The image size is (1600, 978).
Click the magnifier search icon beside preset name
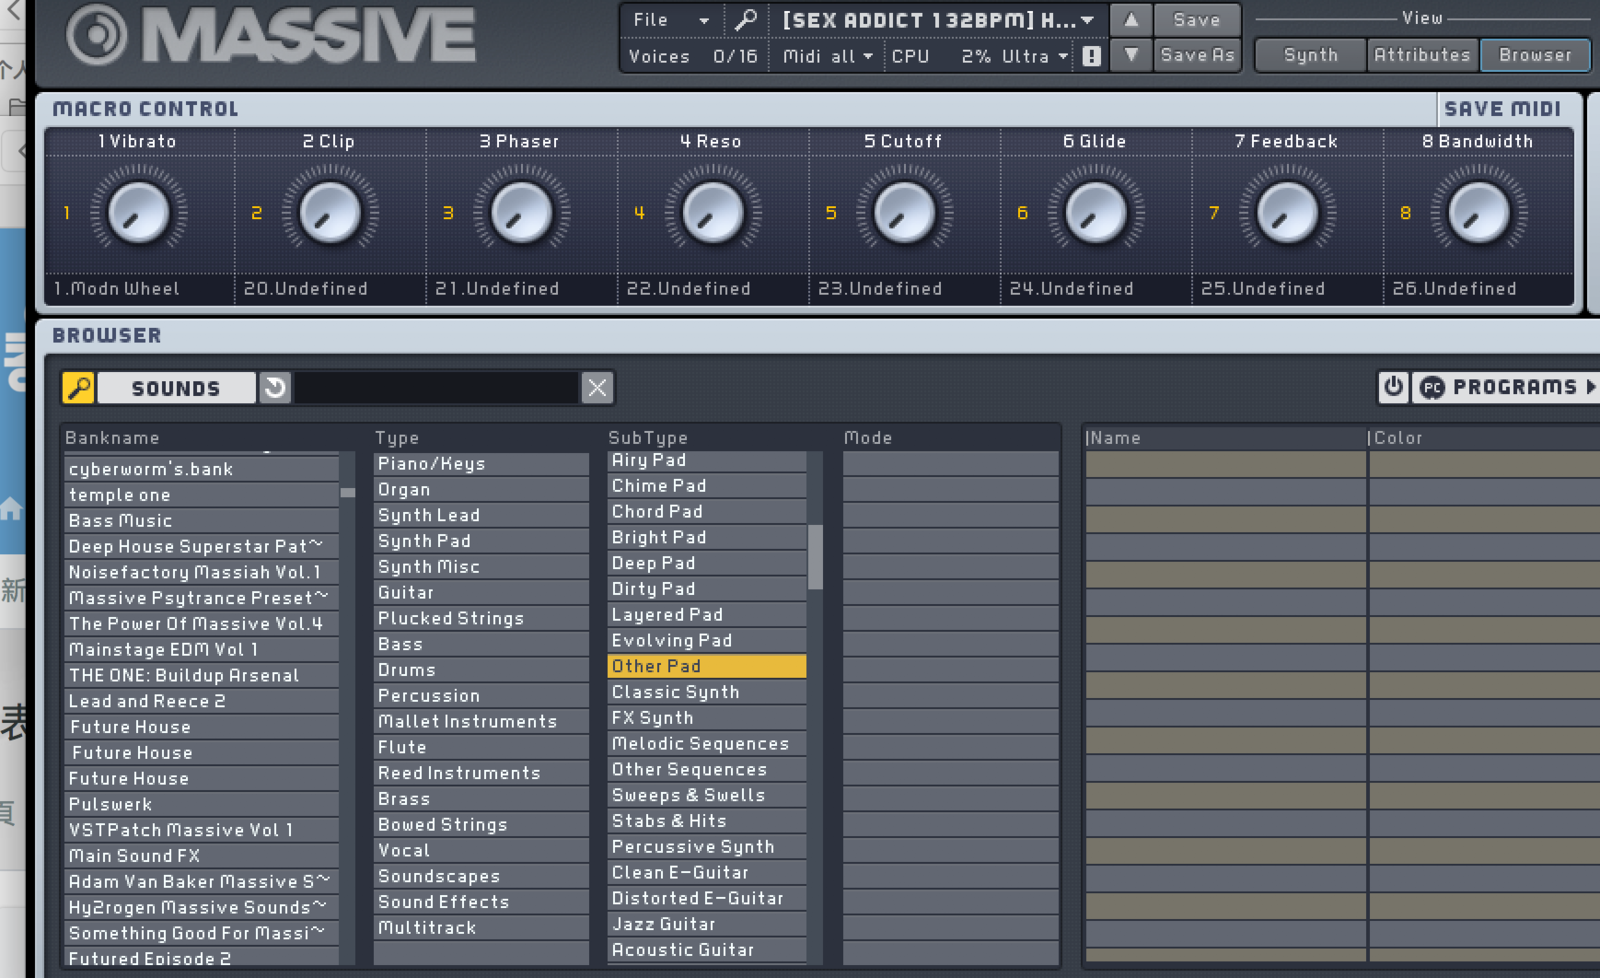coord(746,20)
